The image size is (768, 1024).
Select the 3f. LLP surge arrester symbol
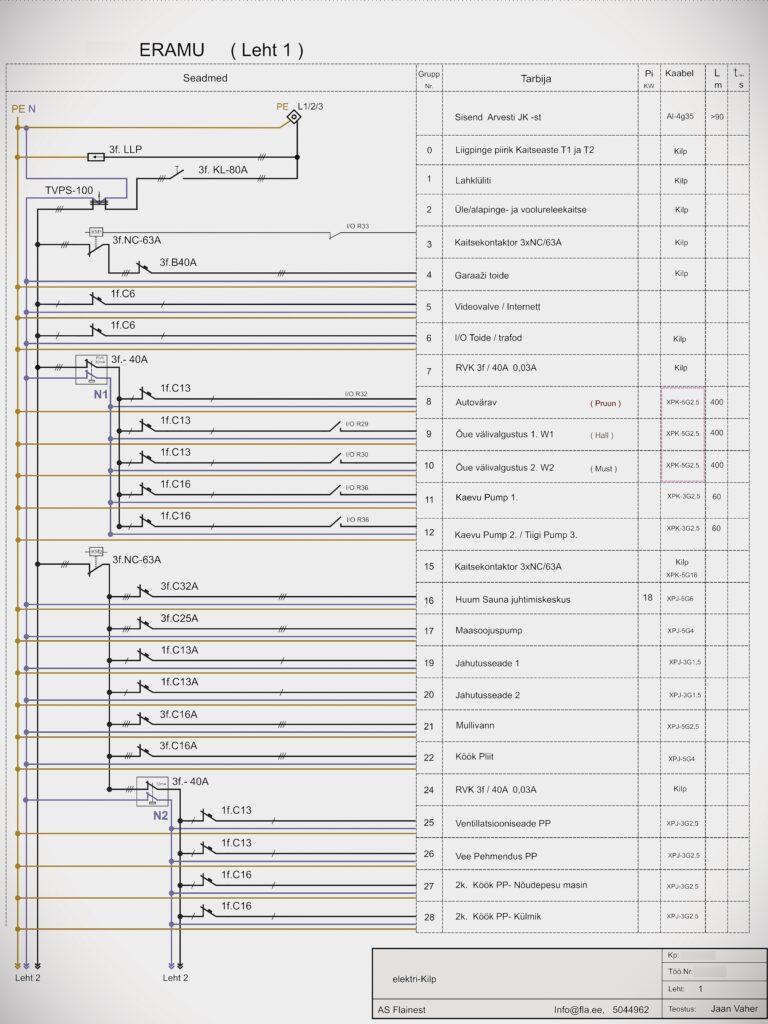[97, 157]
